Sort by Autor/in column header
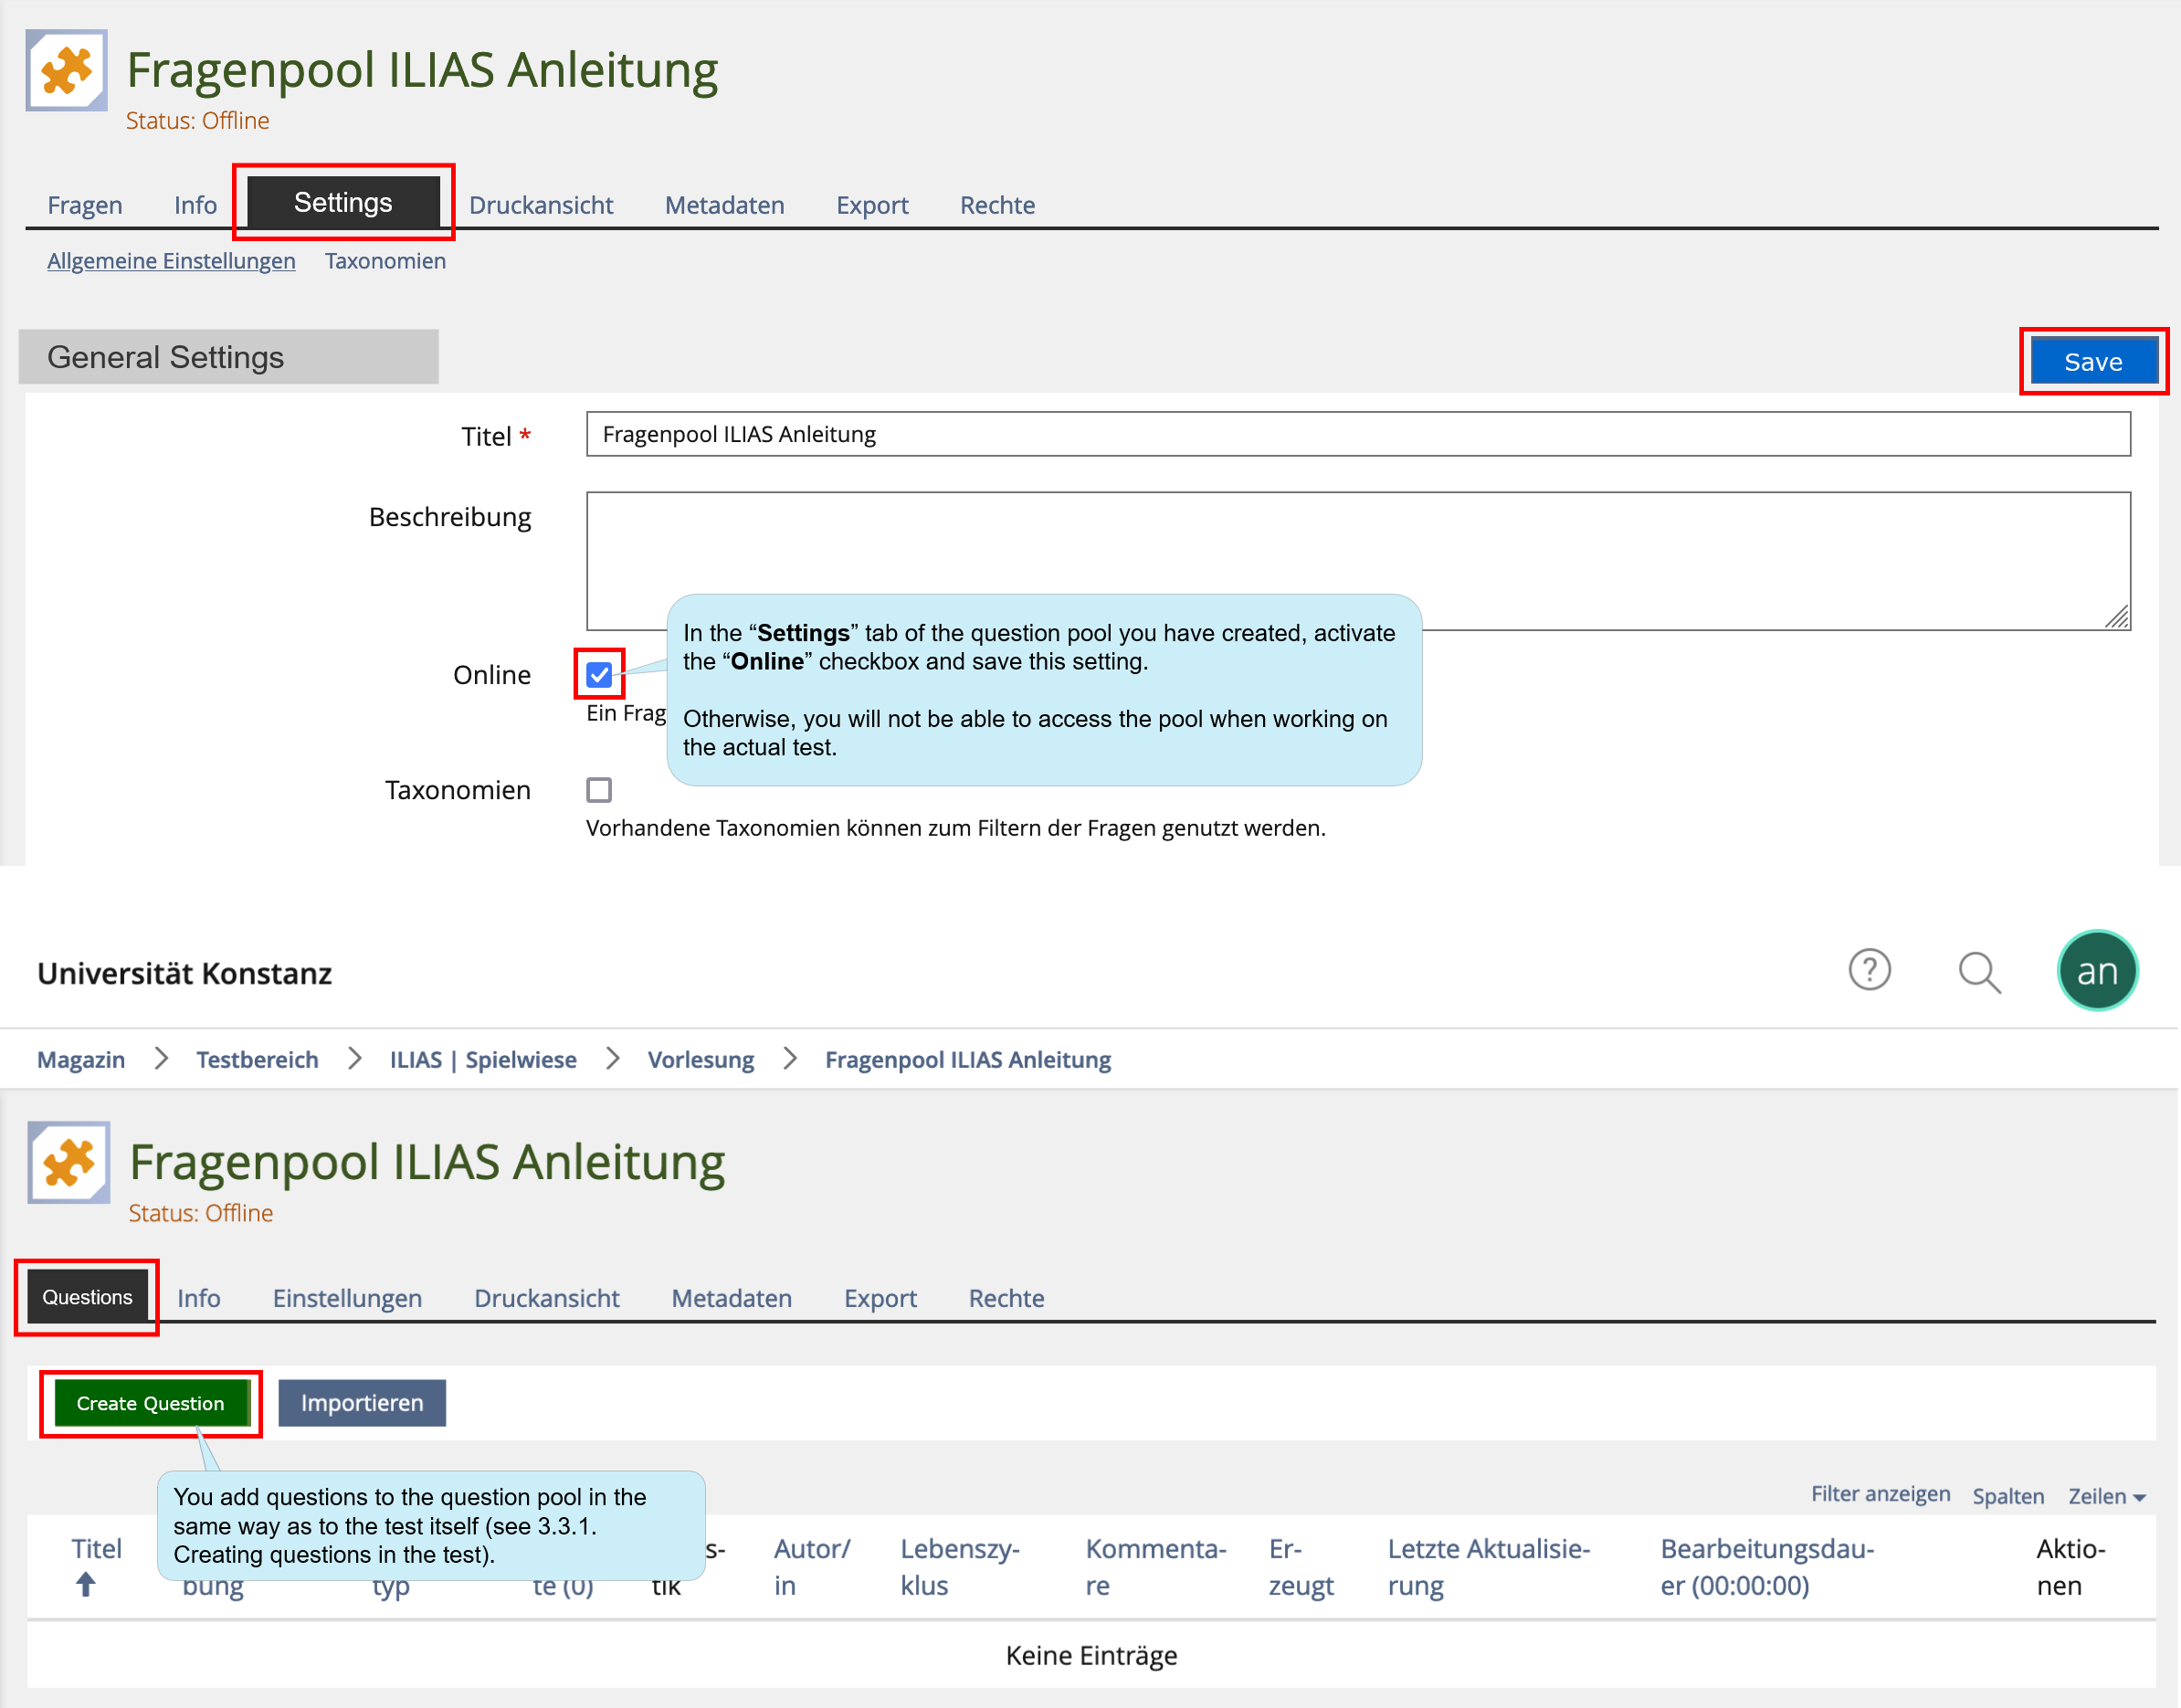Viewport: 2181px width, 1708px height. pos(812,1567)
